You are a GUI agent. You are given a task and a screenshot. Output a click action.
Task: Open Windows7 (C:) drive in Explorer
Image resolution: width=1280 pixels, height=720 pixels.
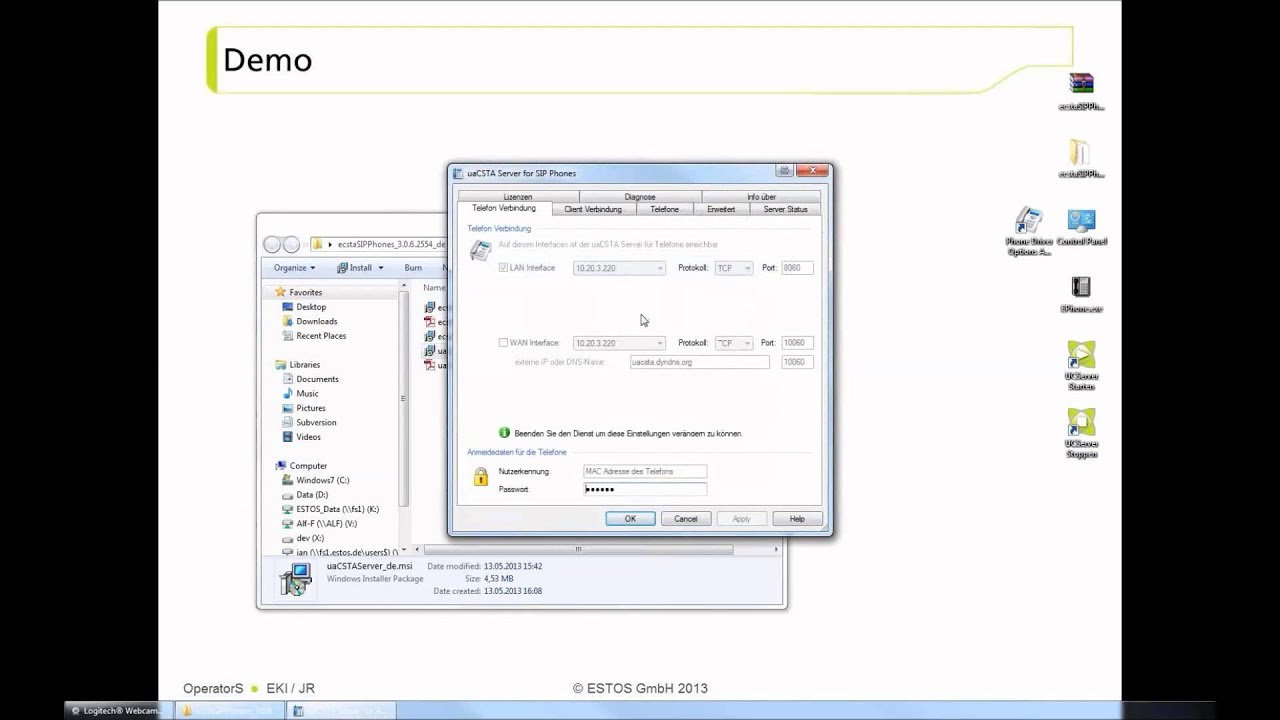pos(323,480)
